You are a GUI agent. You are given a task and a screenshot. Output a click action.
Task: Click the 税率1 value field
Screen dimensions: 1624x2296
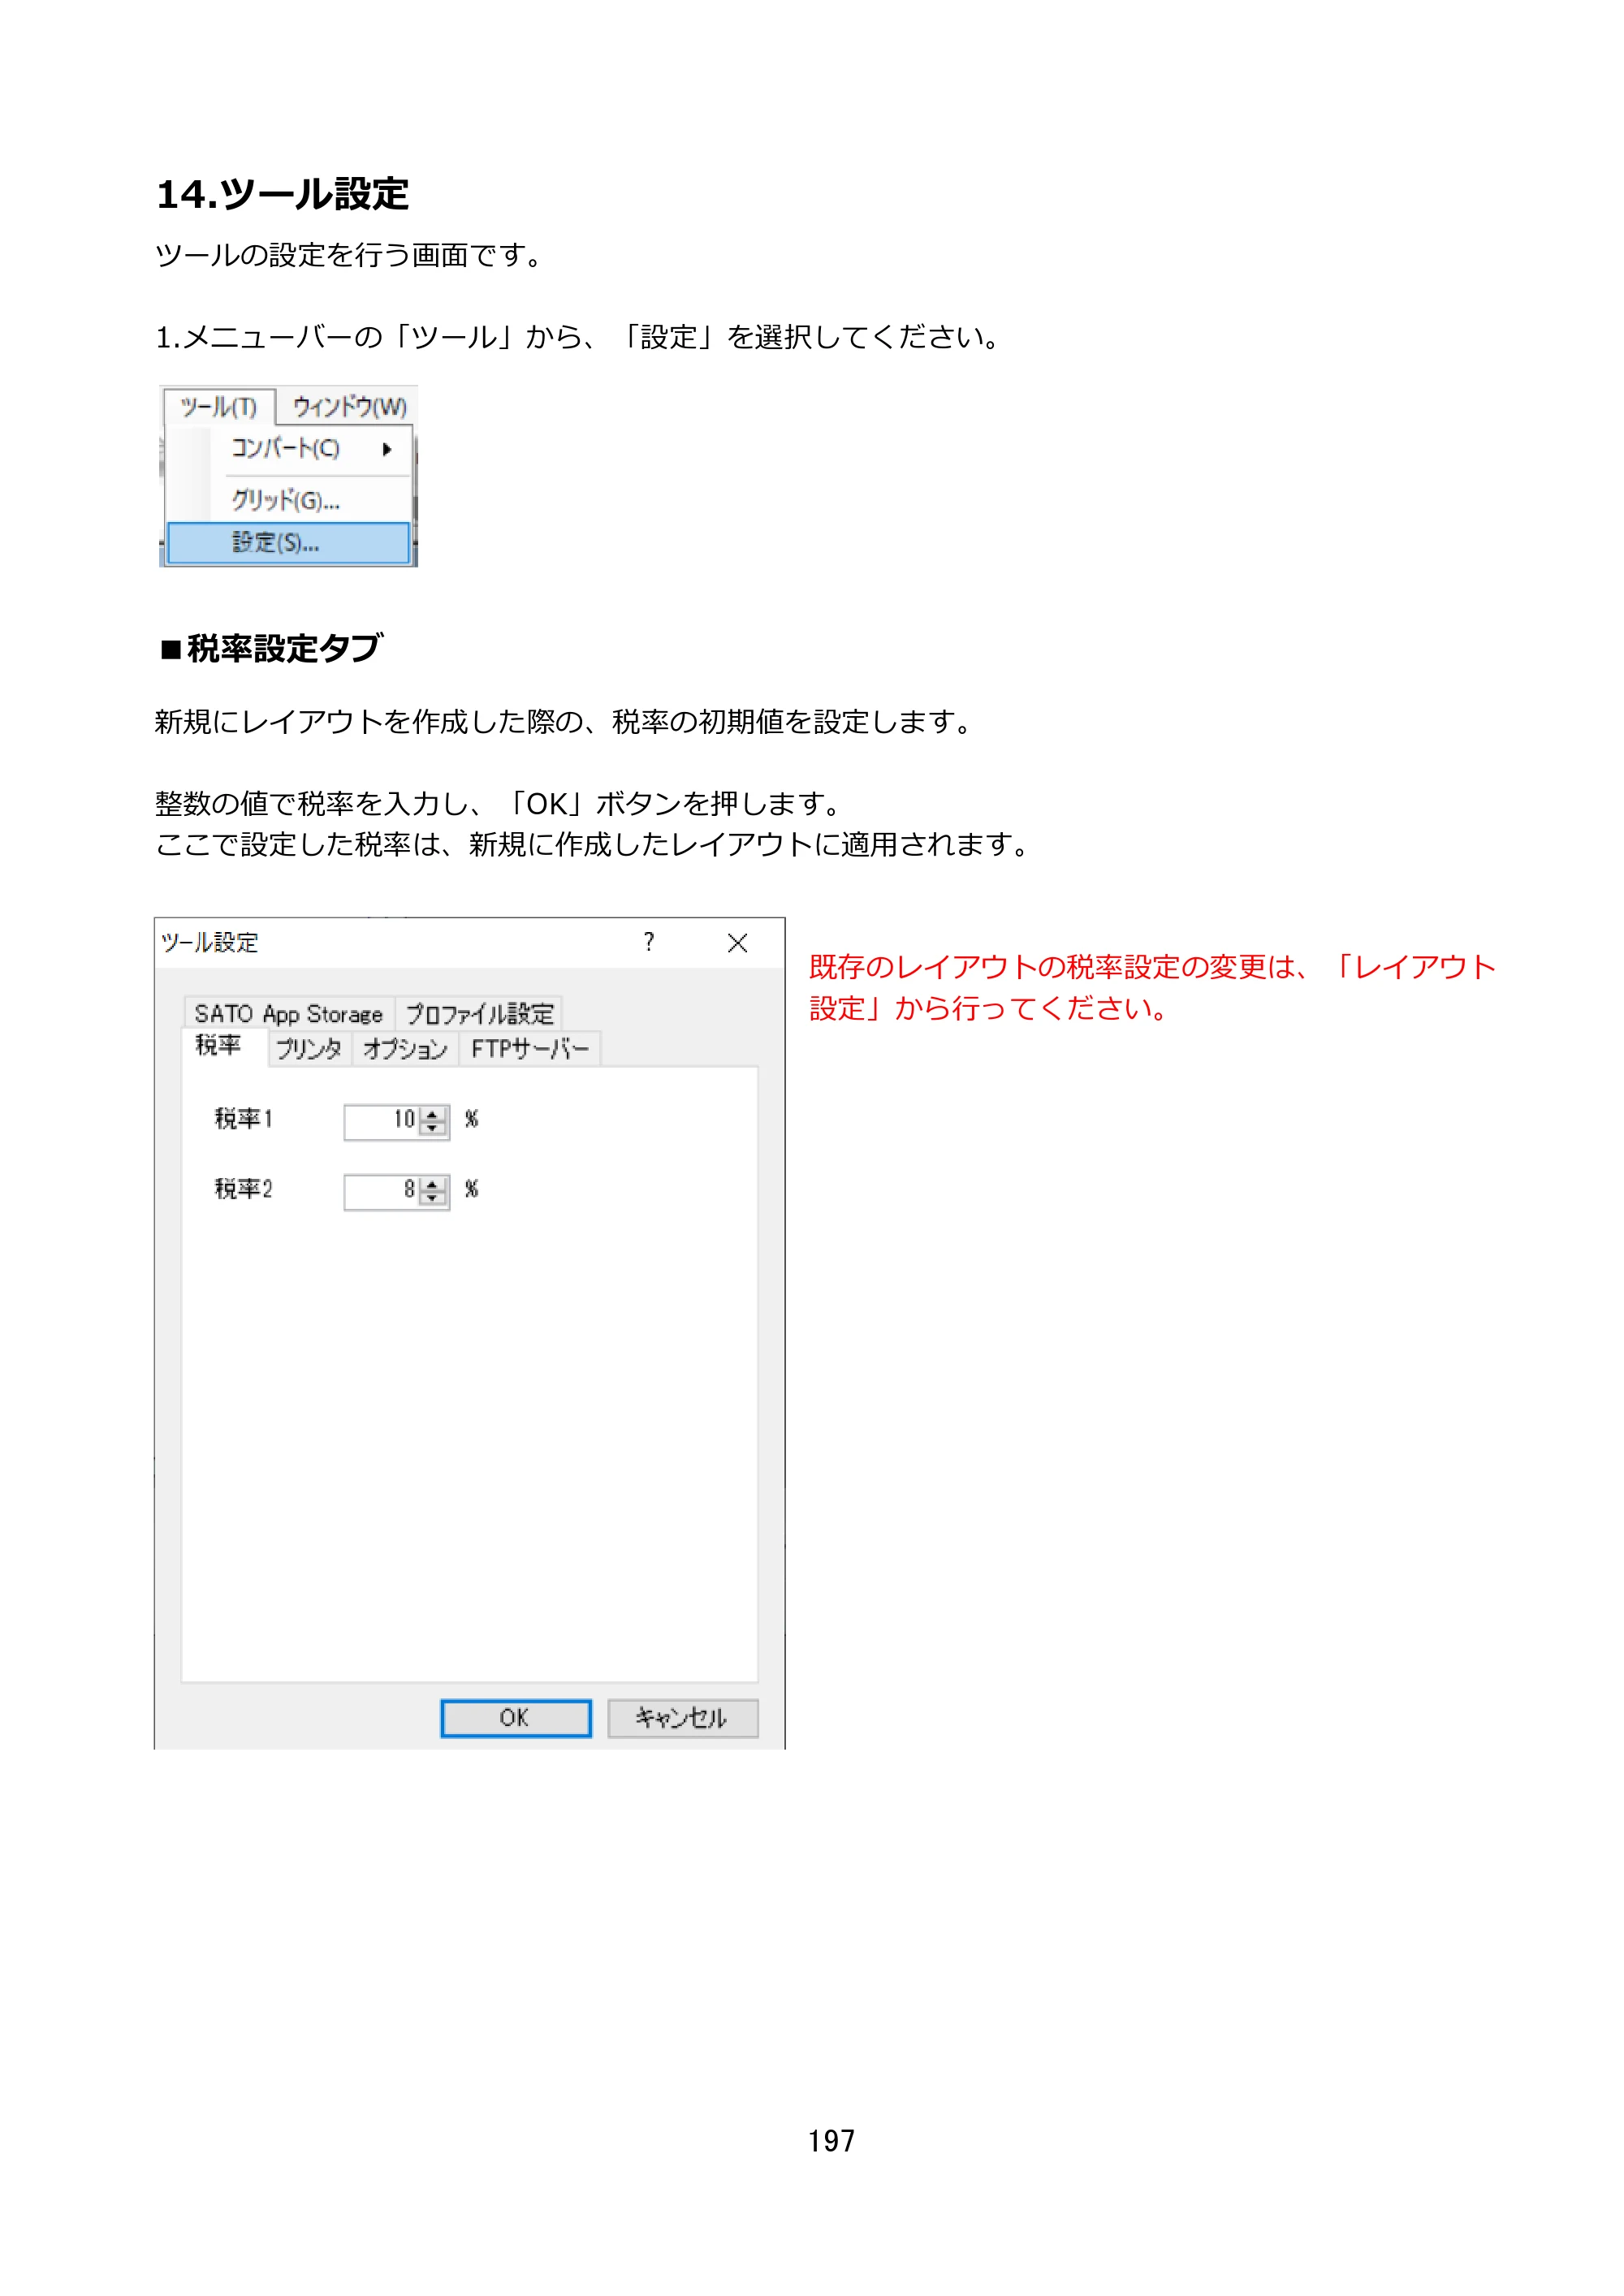(381, 1121)
